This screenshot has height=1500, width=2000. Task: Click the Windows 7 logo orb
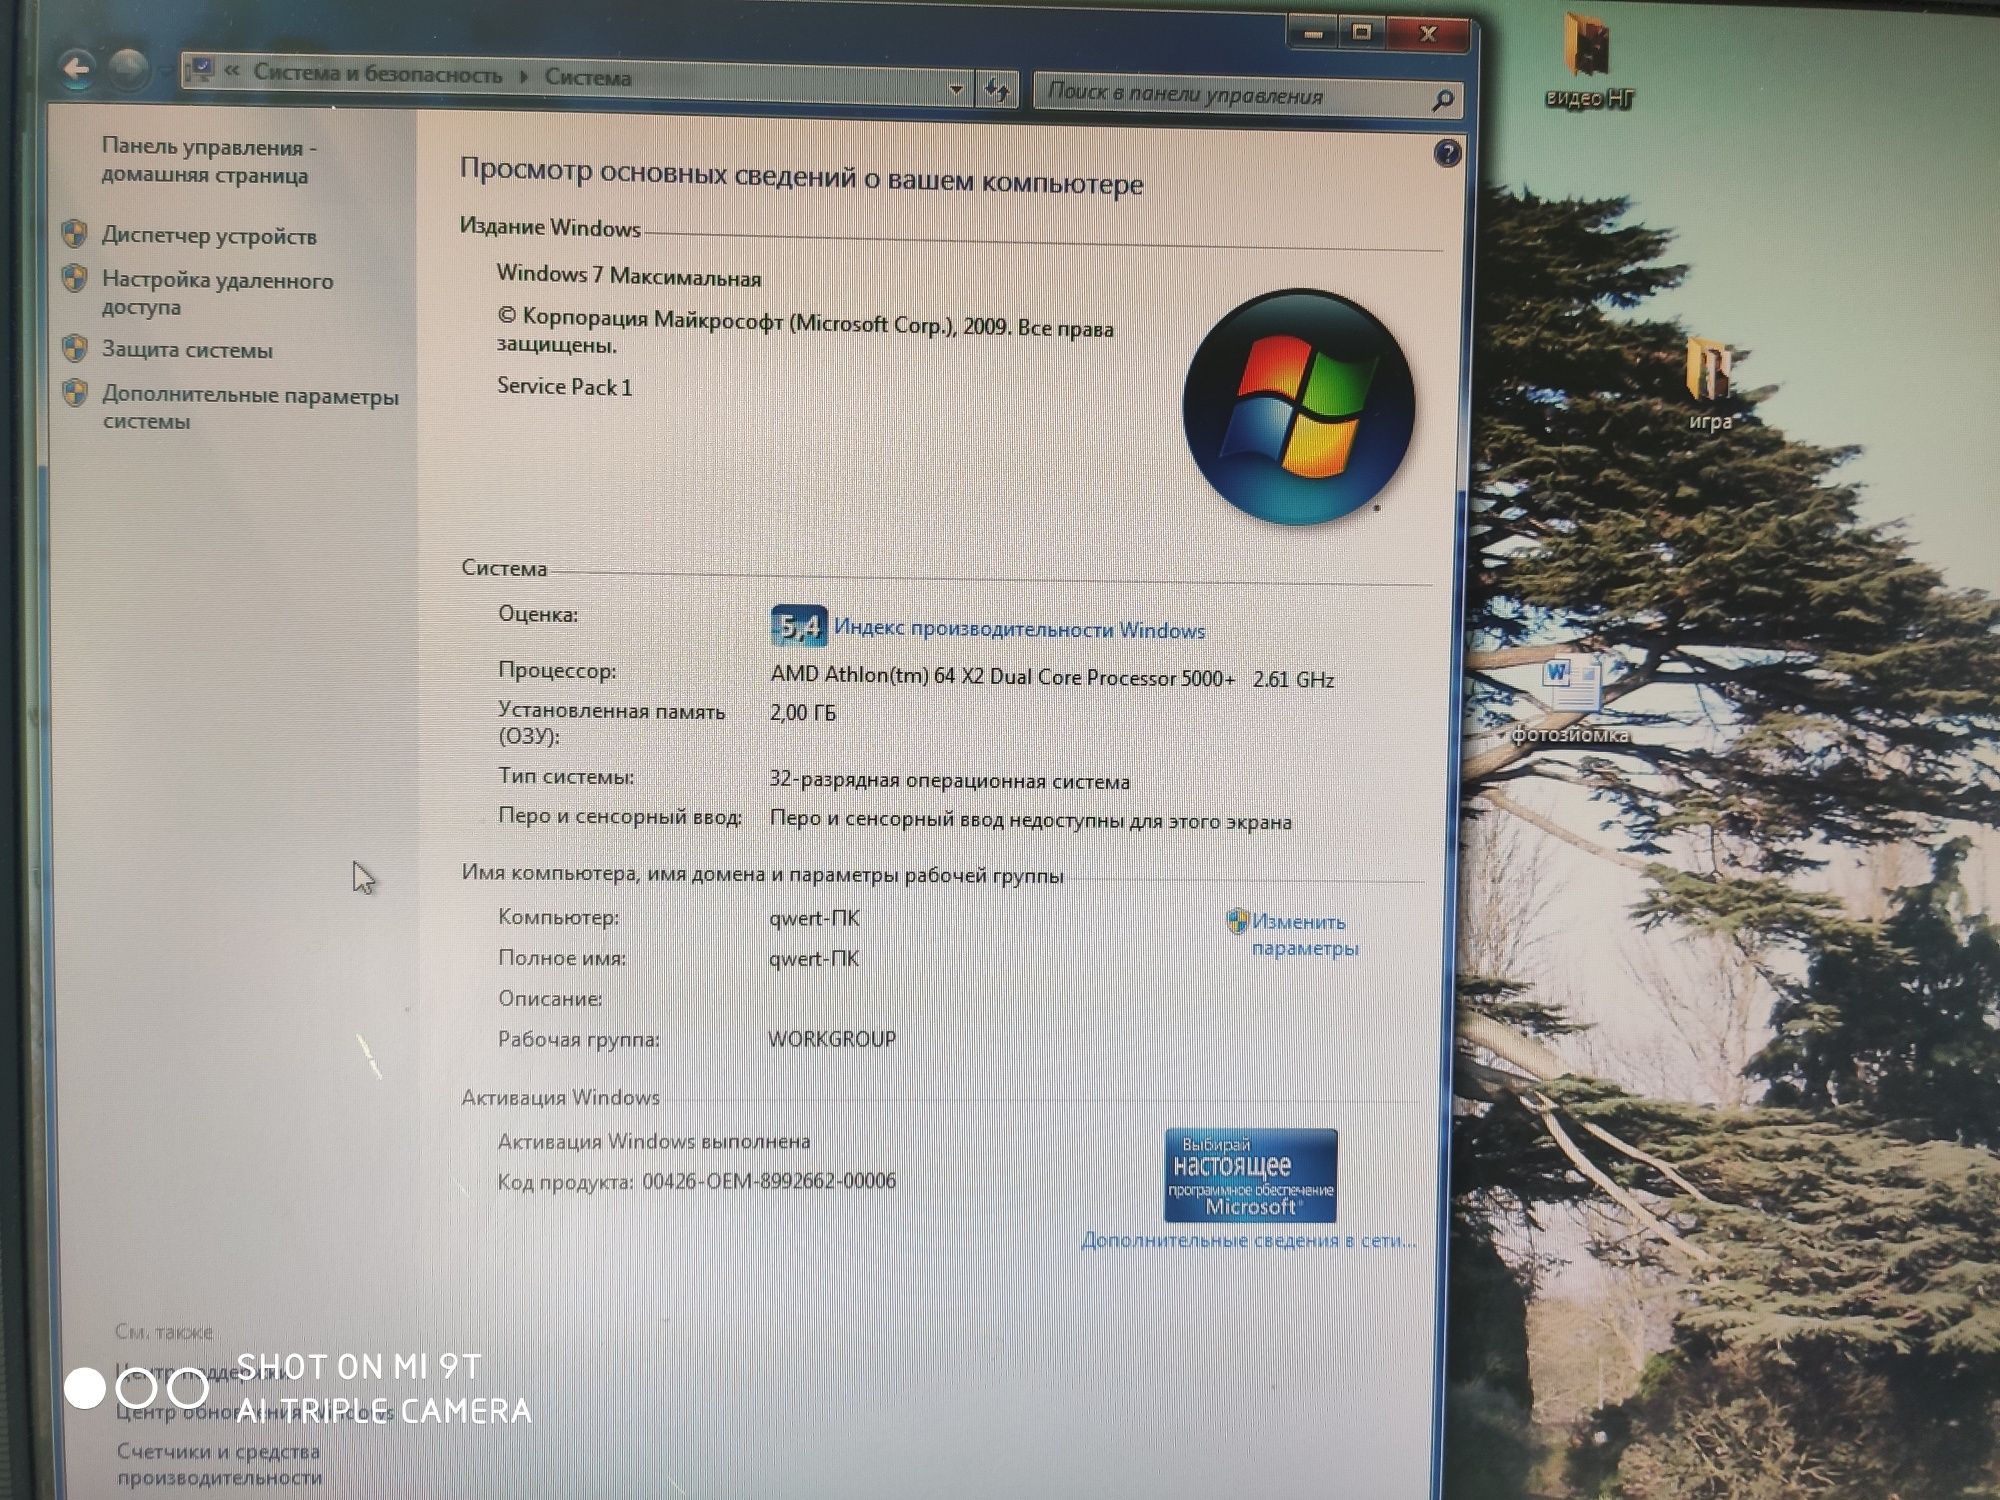click(1298, 406)
